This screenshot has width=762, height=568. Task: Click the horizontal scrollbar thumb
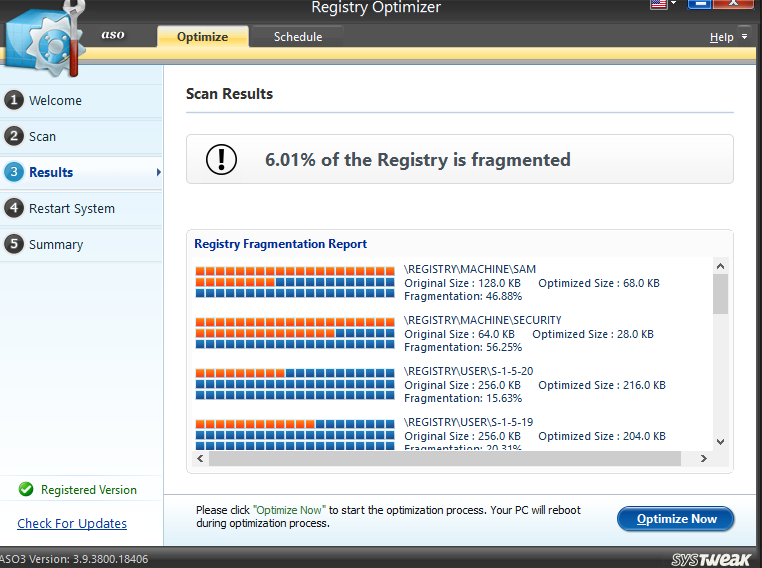[x=445, y=458]
